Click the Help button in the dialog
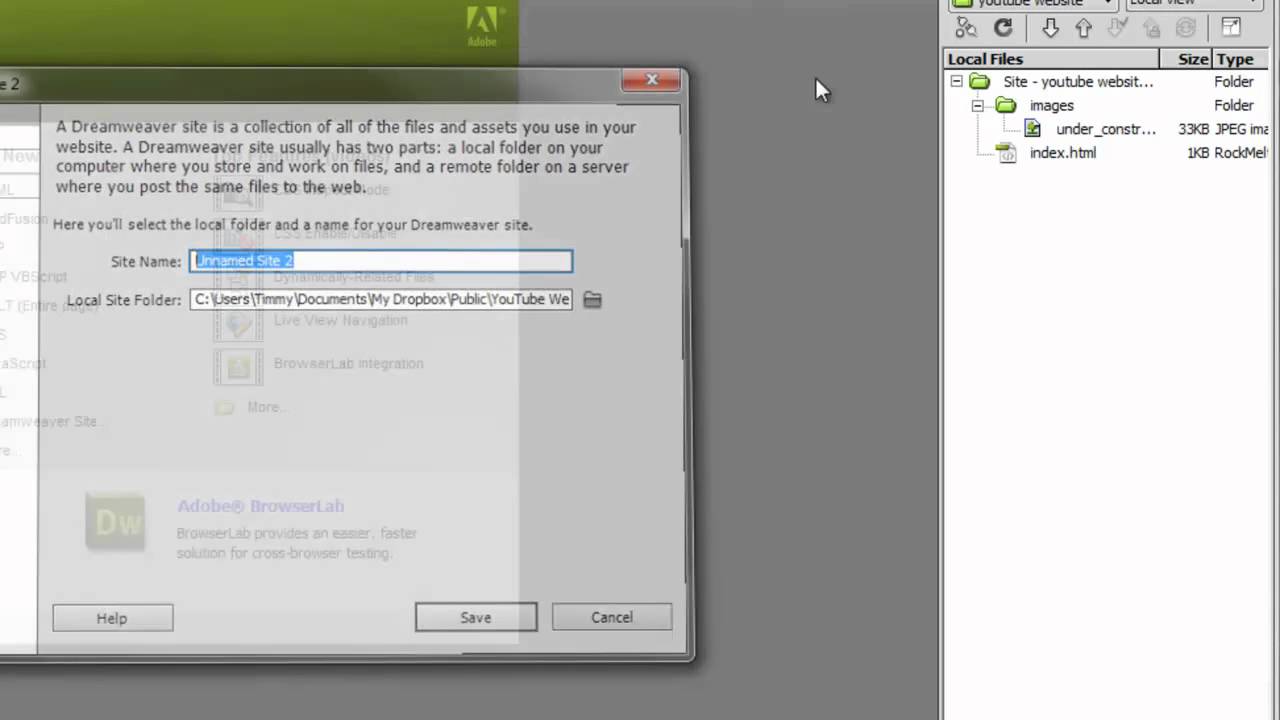 112,618
